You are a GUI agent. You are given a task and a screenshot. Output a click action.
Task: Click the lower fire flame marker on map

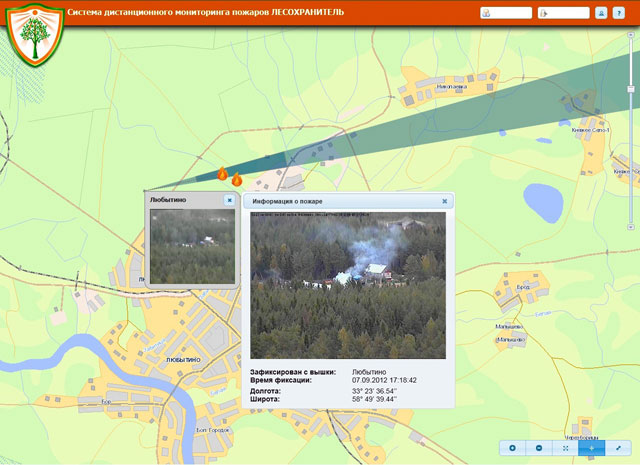(x=237, y=179)
